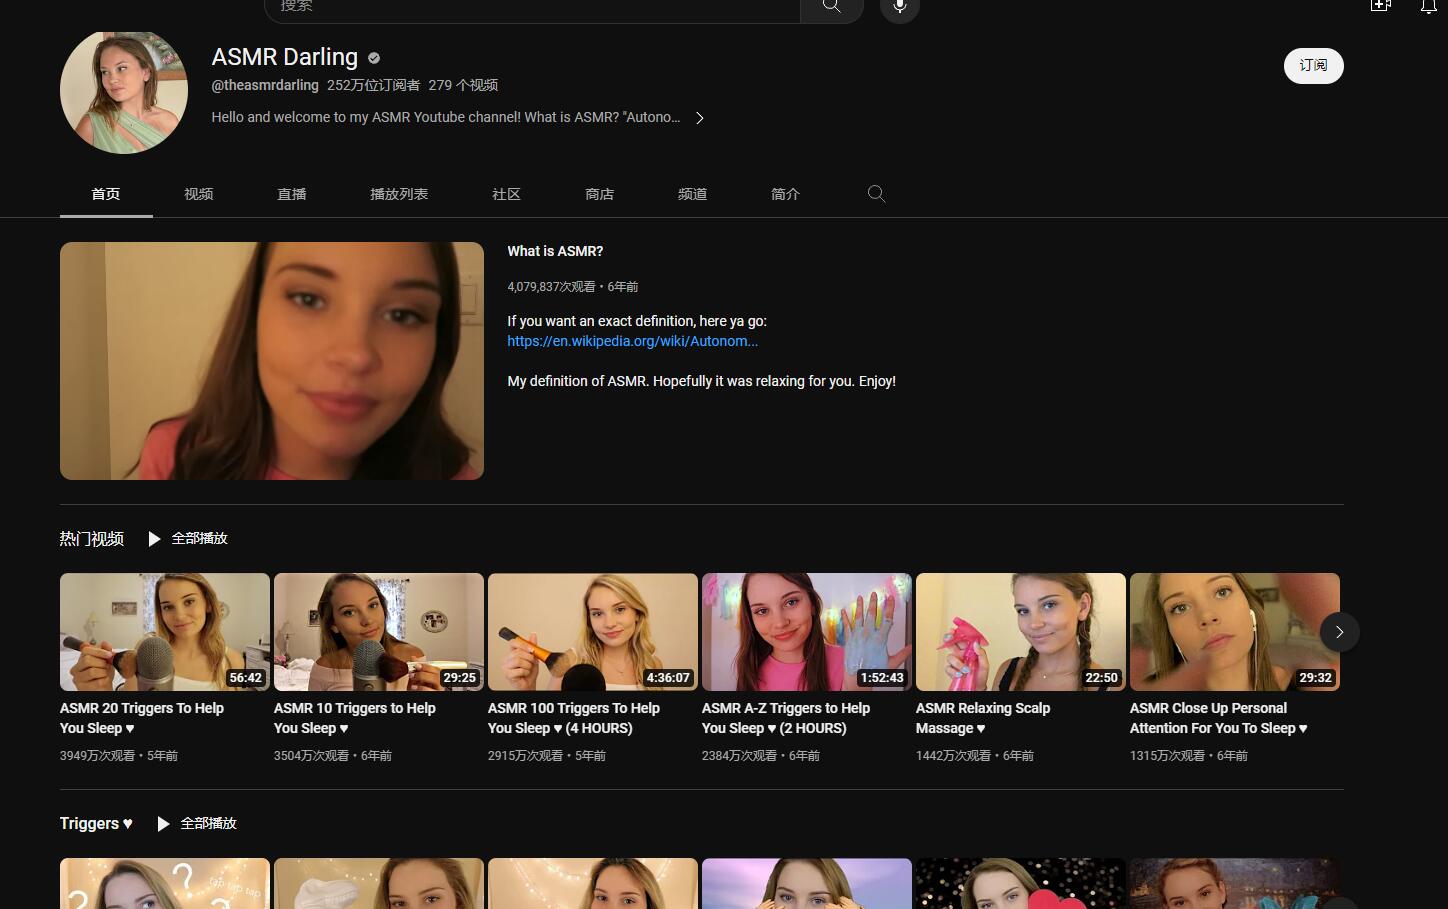Click the ASMR Close Up Personal Attention title
Image resolution: width=1448 pixels, height=909 pixels.
click(1219, 718)
